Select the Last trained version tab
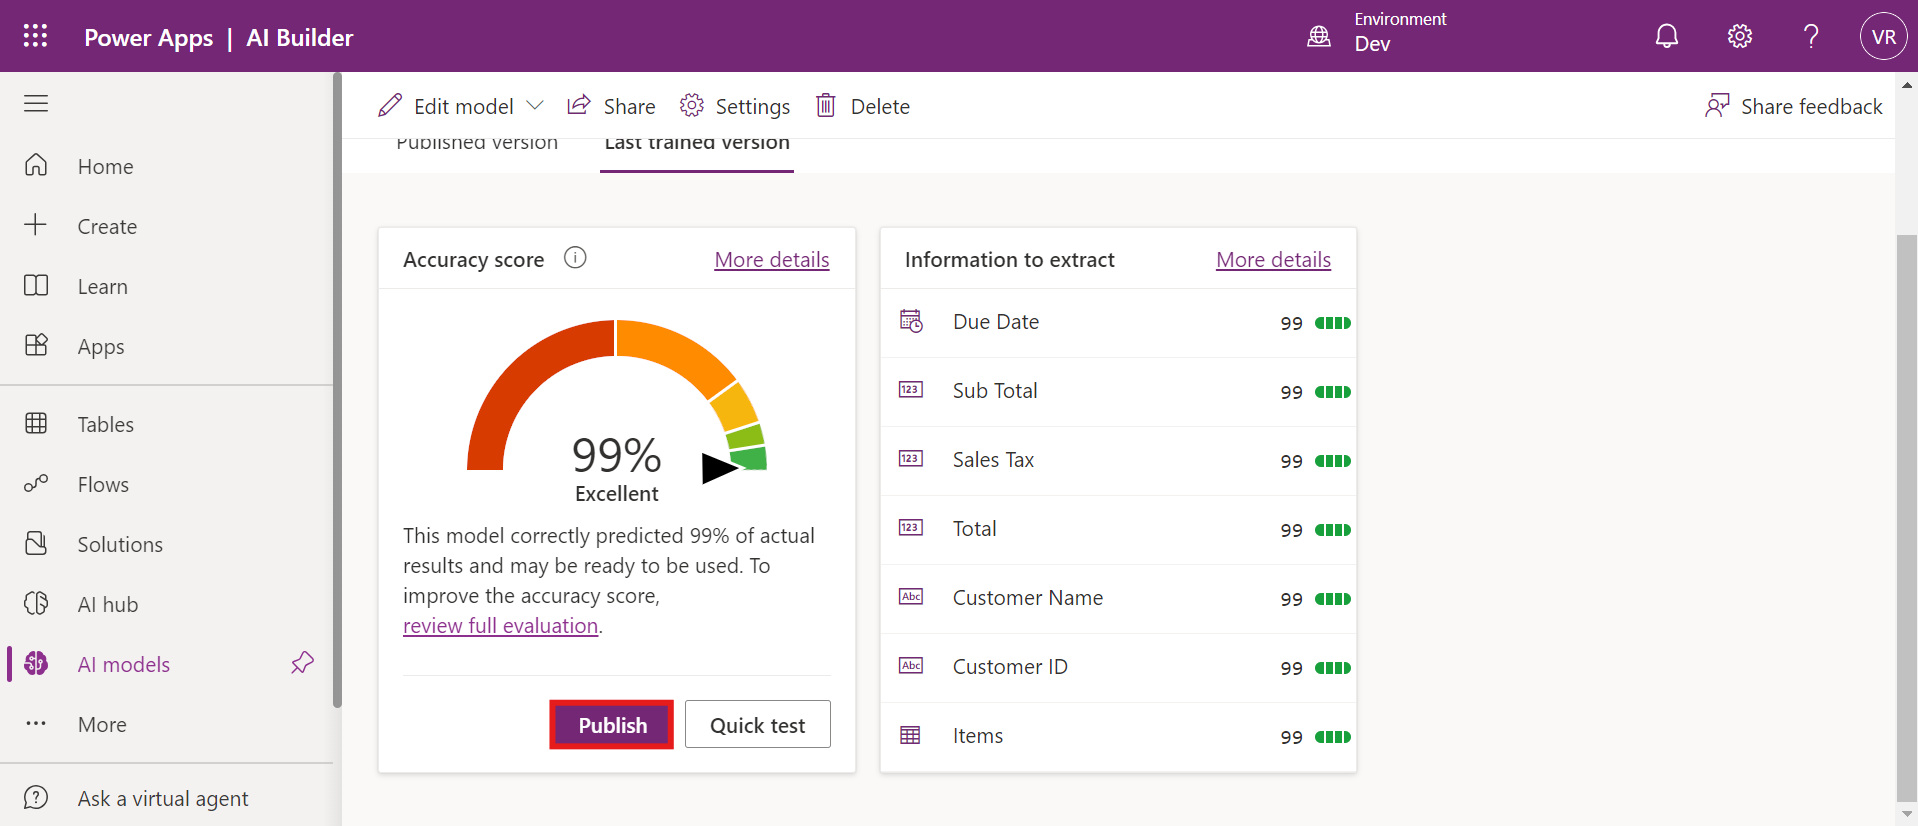 click(697, 144)
